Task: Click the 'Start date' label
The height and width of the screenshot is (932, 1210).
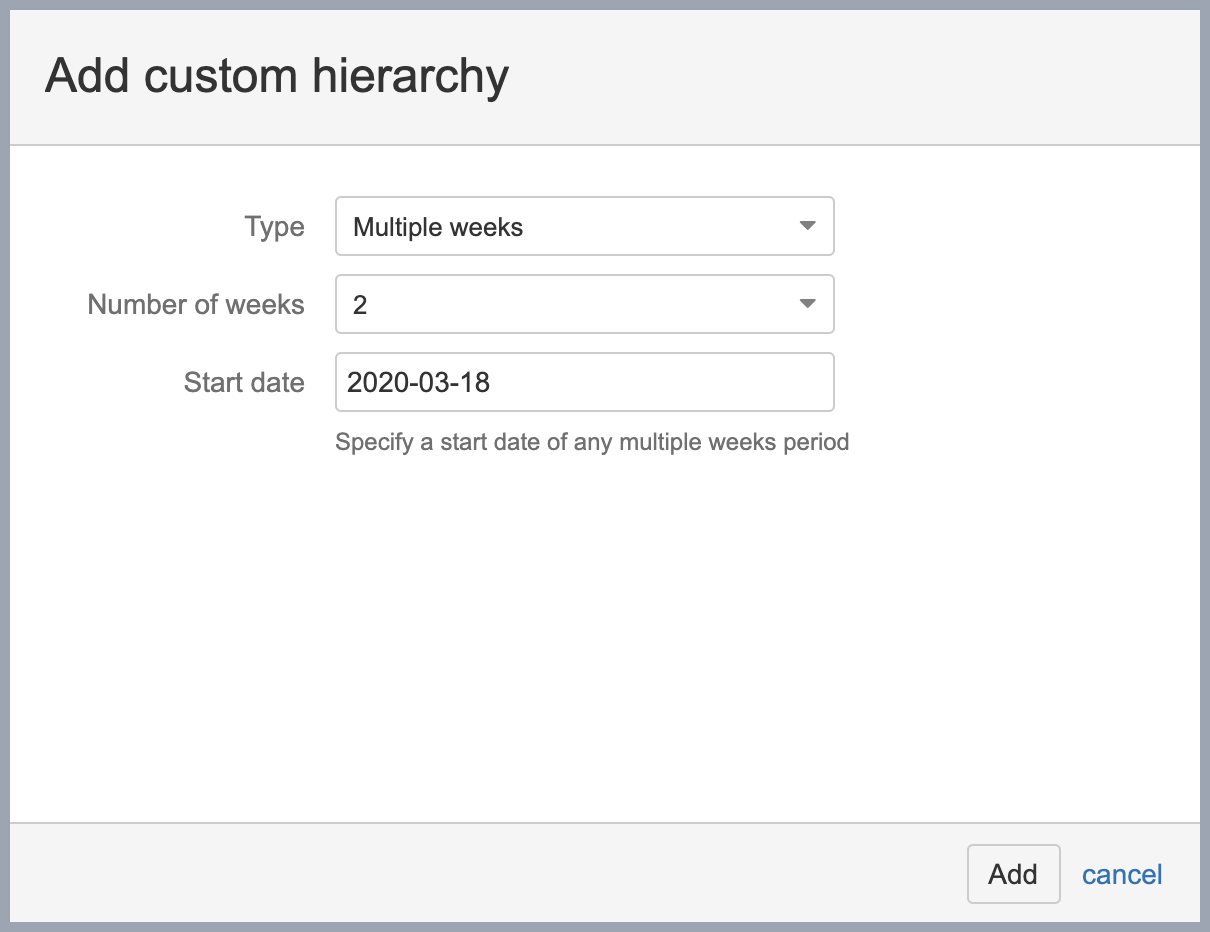Action: pyautogui.click(x=244, y=382)
